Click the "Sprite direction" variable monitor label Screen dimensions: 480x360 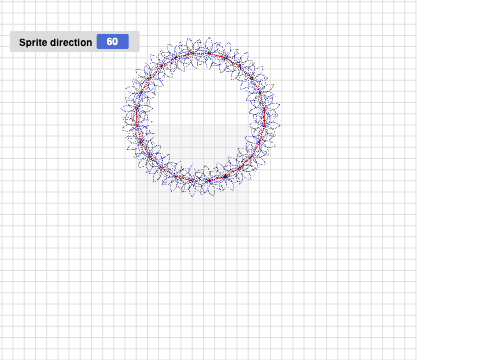[55, 42]
